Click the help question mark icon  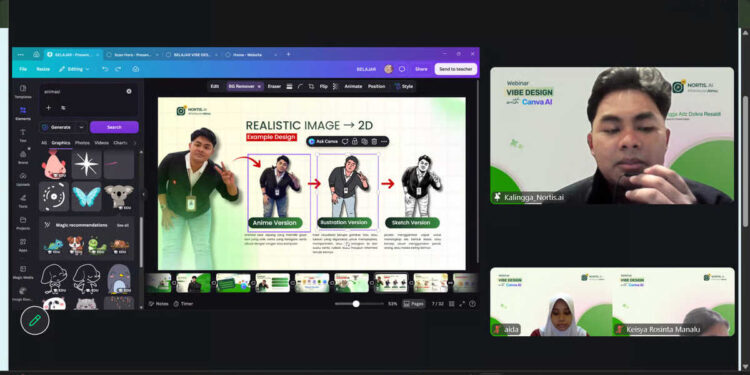click(x=473, y=304)
